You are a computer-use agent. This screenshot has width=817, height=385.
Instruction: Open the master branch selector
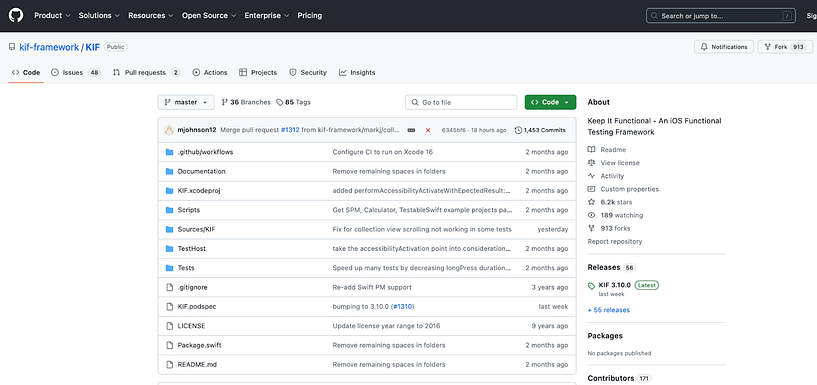point(186,102)
